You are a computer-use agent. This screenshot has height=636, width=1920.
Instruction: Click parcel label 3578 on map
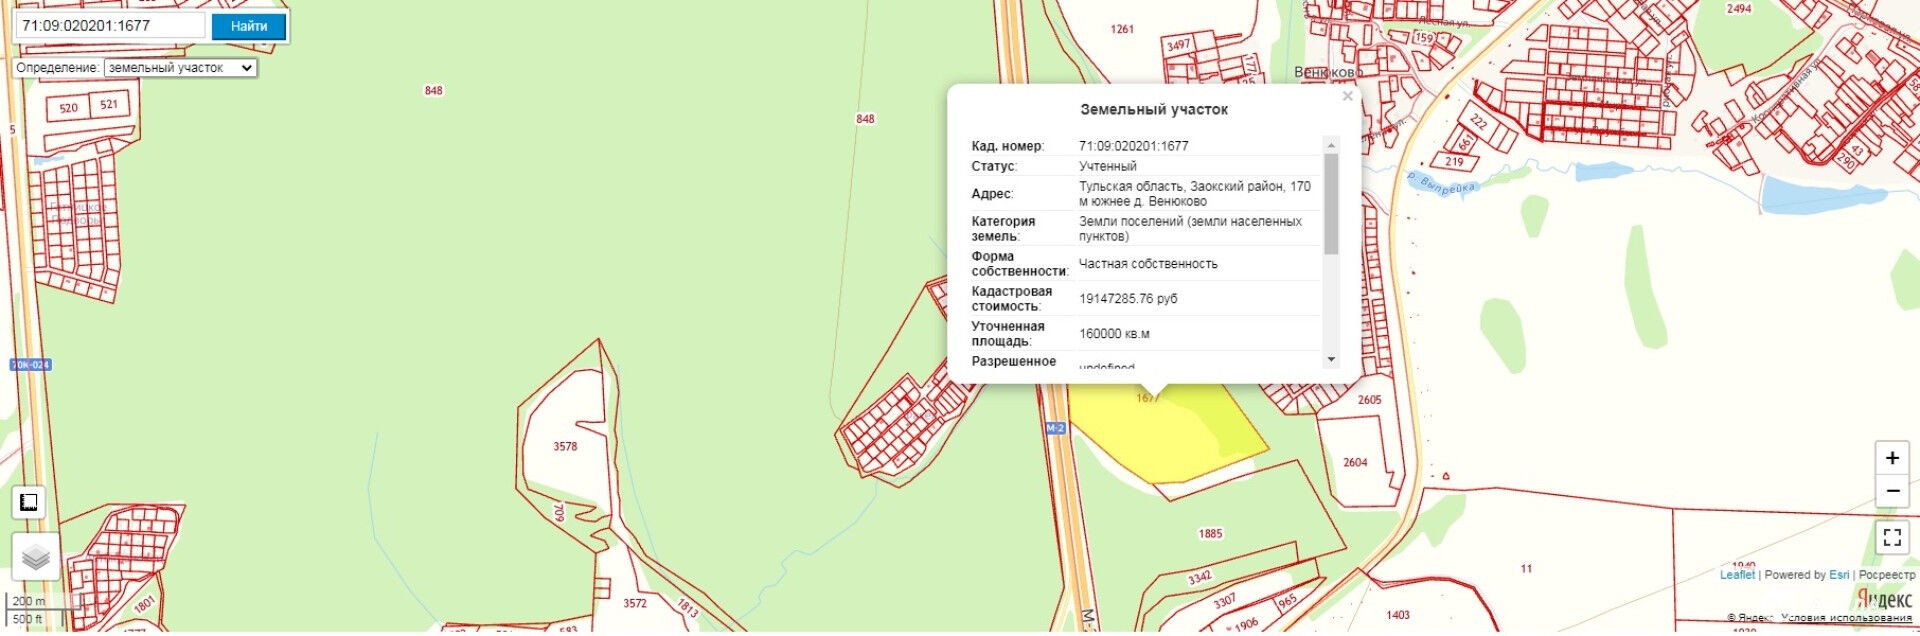point(565,447)
